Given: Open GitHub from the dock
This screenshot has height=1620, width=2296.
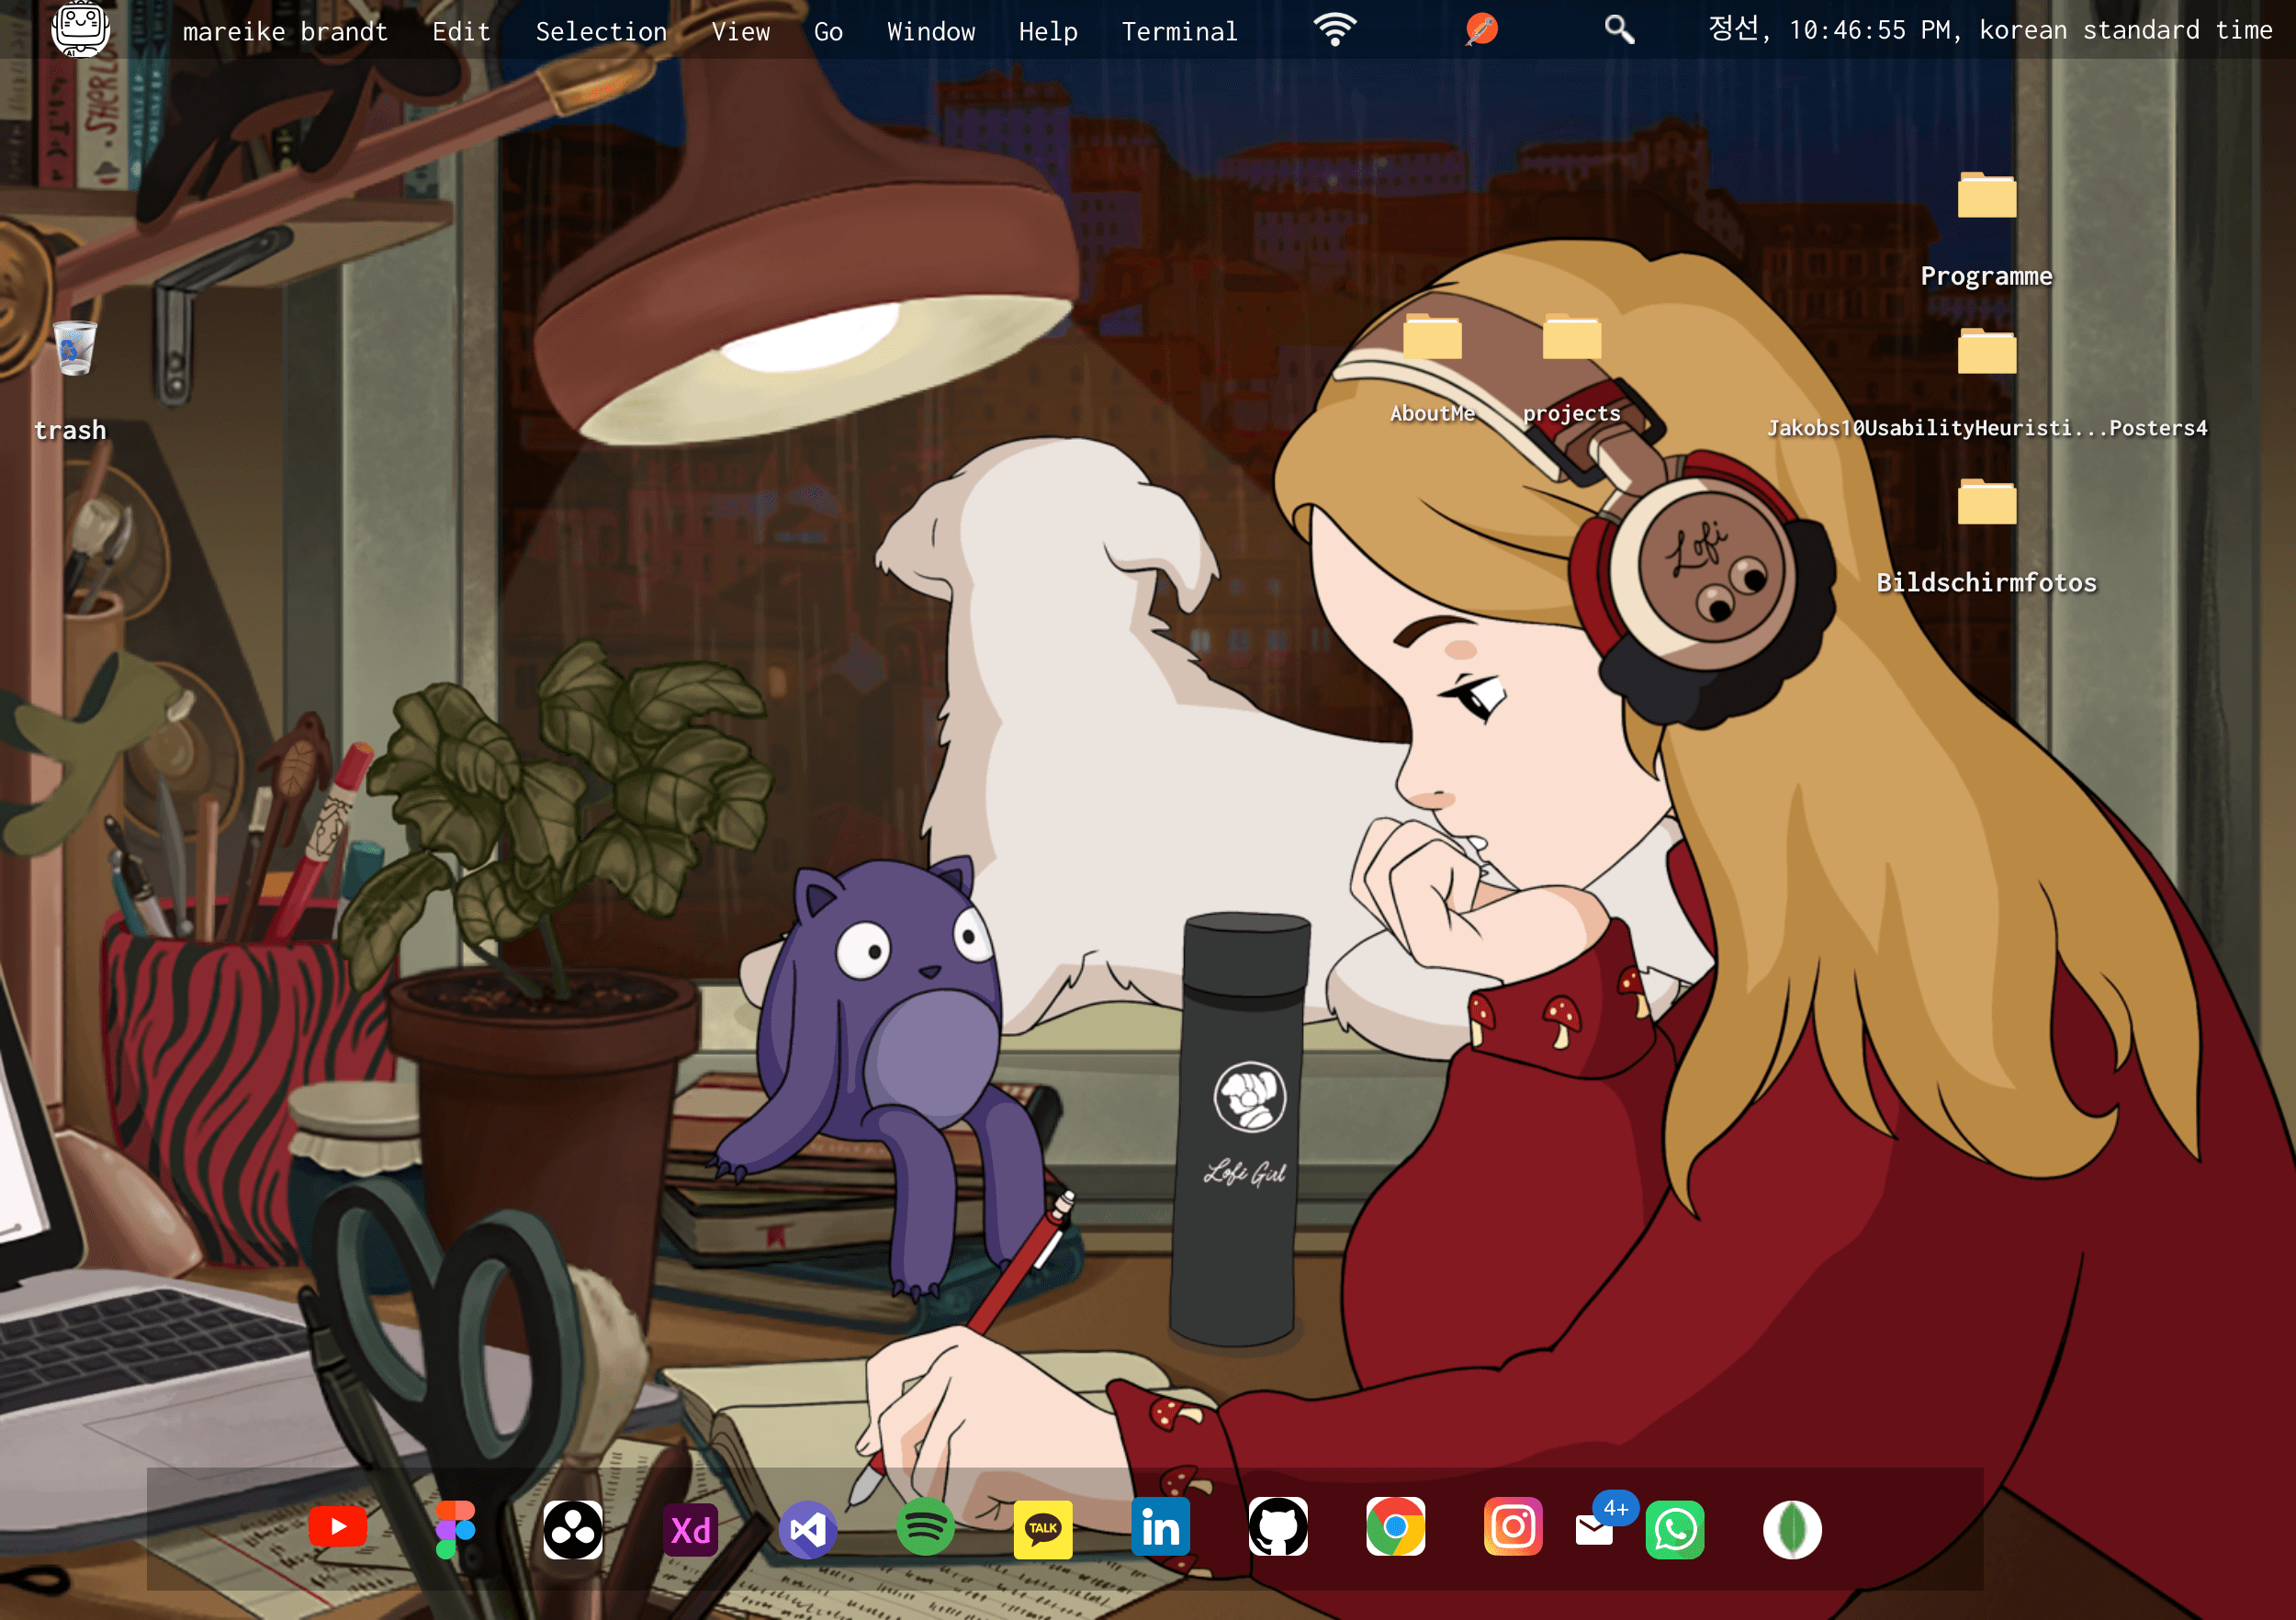Looking at the screenshot, I should click(1278, 1527).
